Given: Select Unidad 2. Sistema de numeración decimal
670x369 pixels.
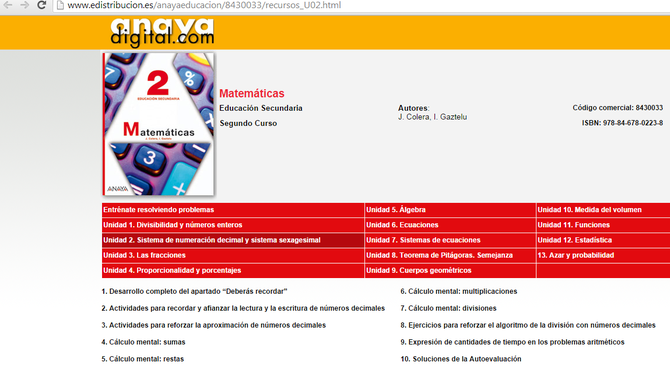Looking at the screenshot, I should click(x=233, y=240).
